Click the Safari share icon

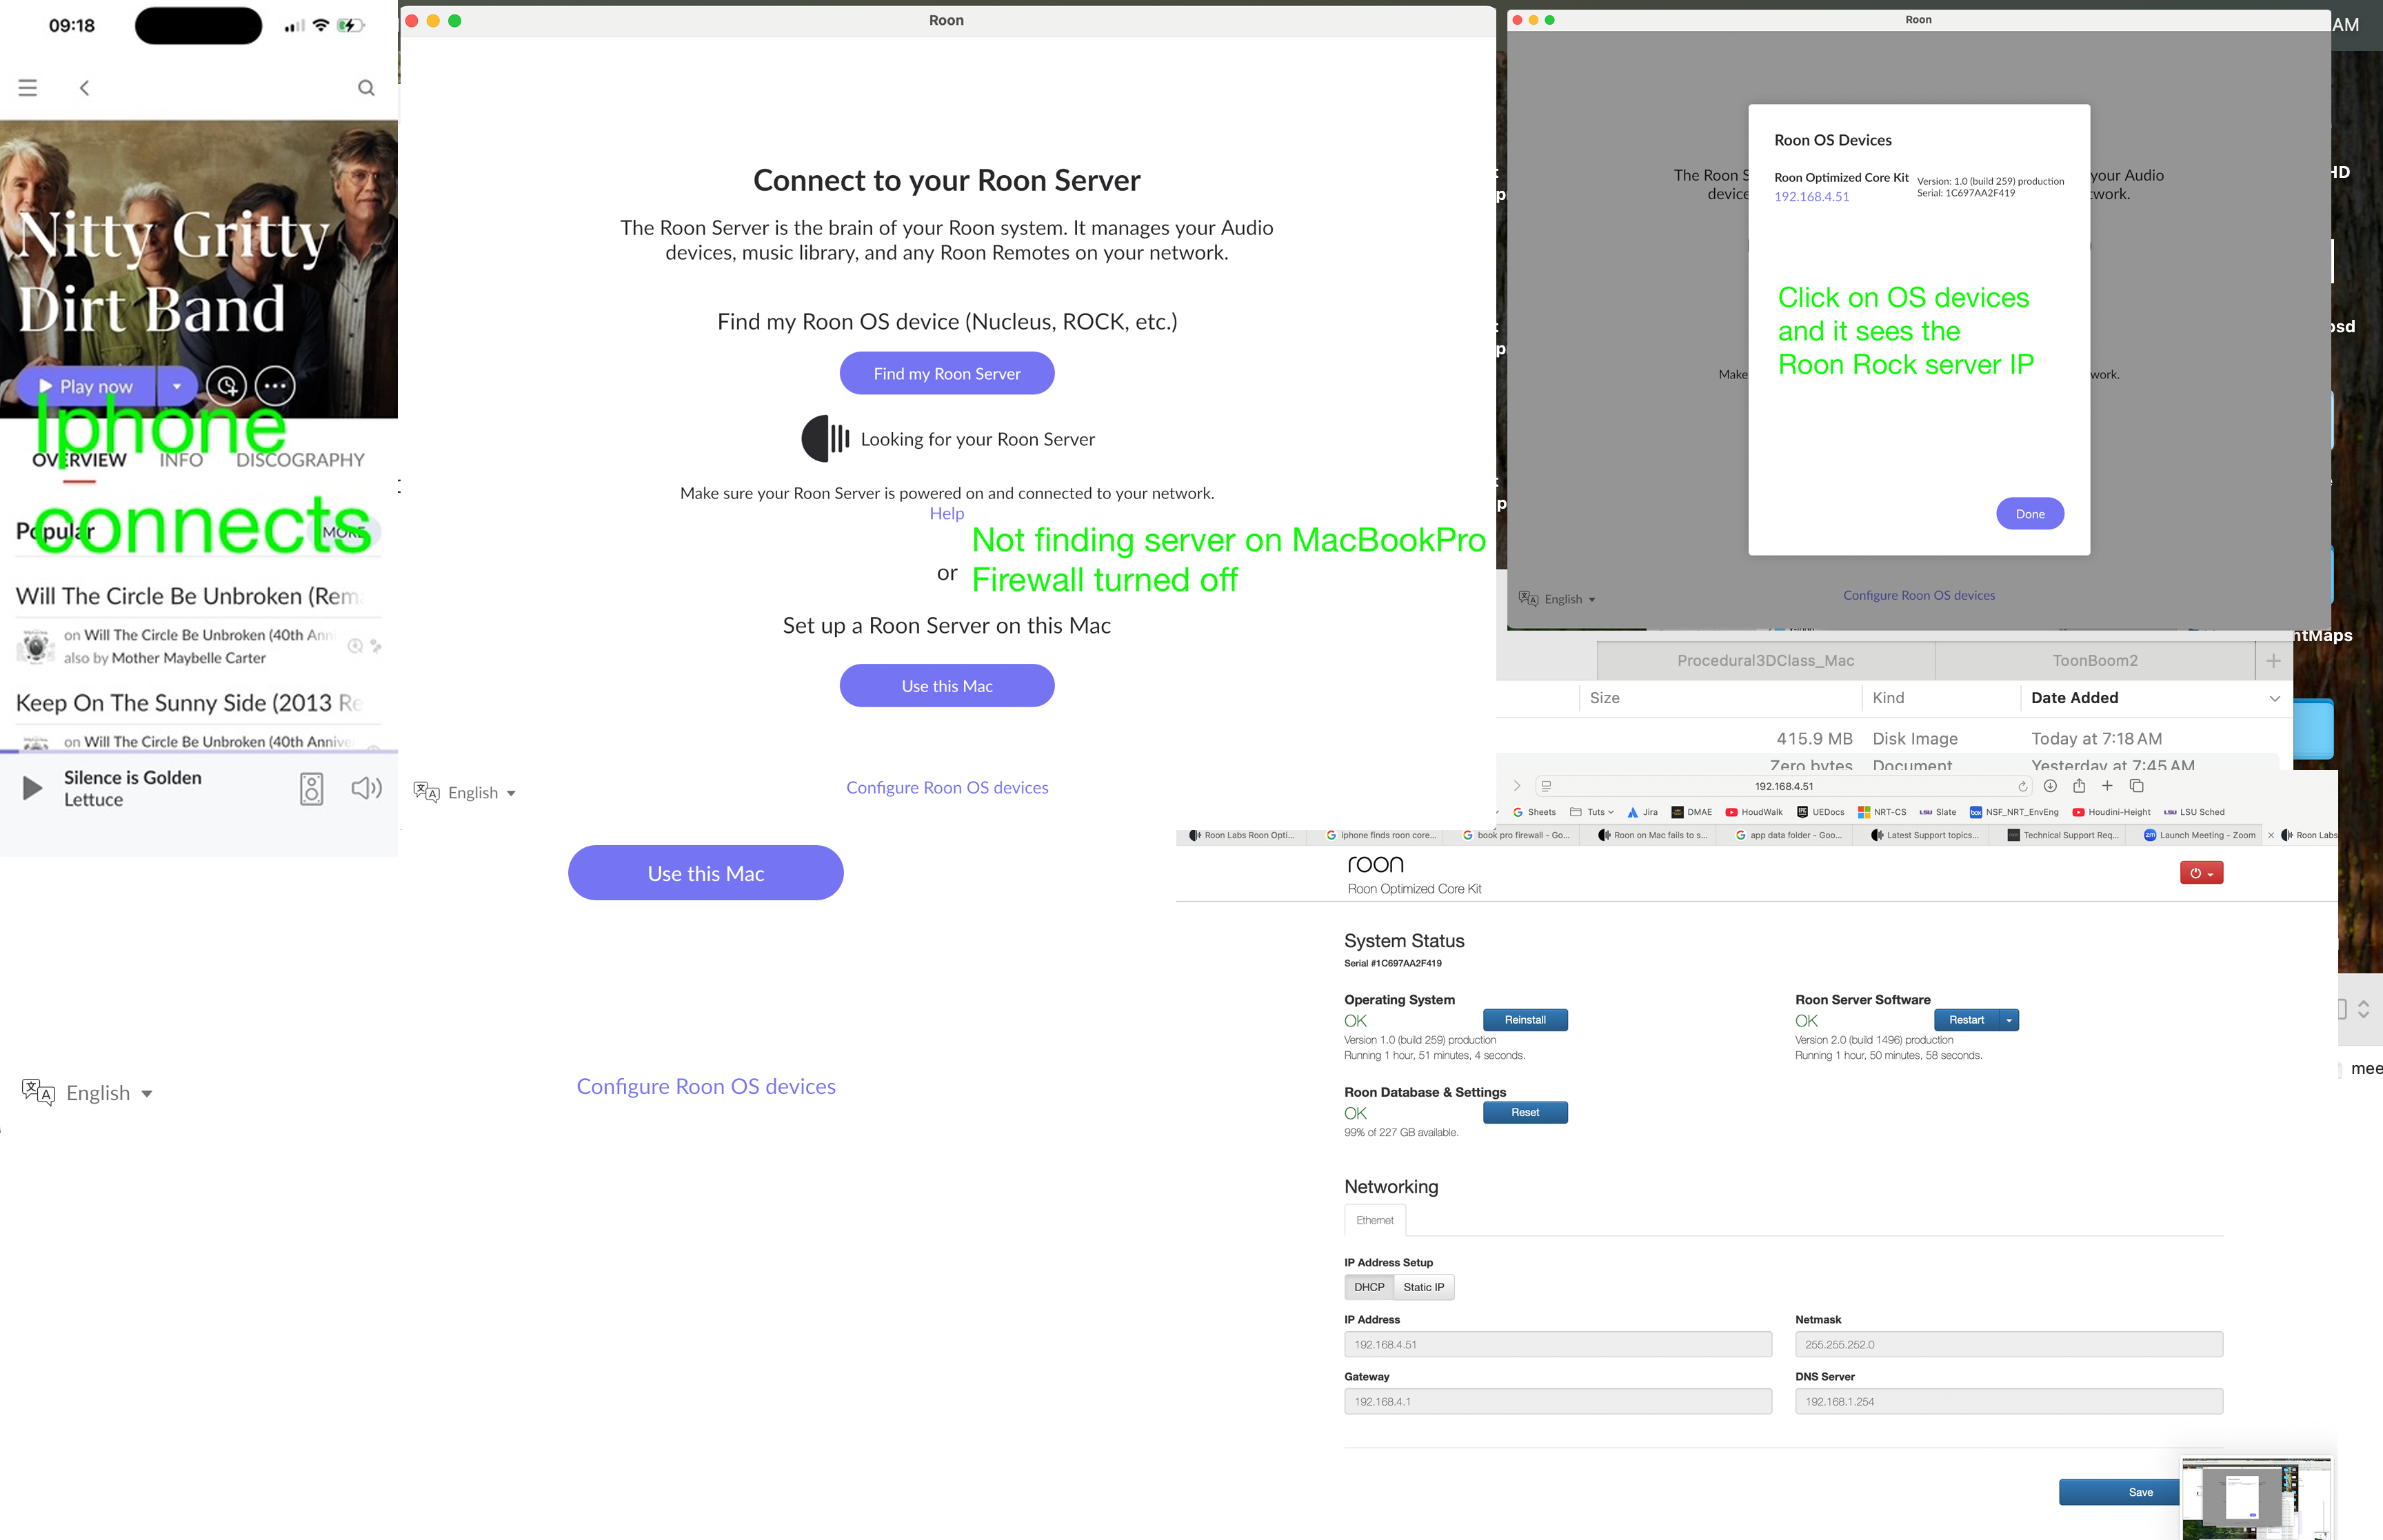click(x=2079, y=786)
